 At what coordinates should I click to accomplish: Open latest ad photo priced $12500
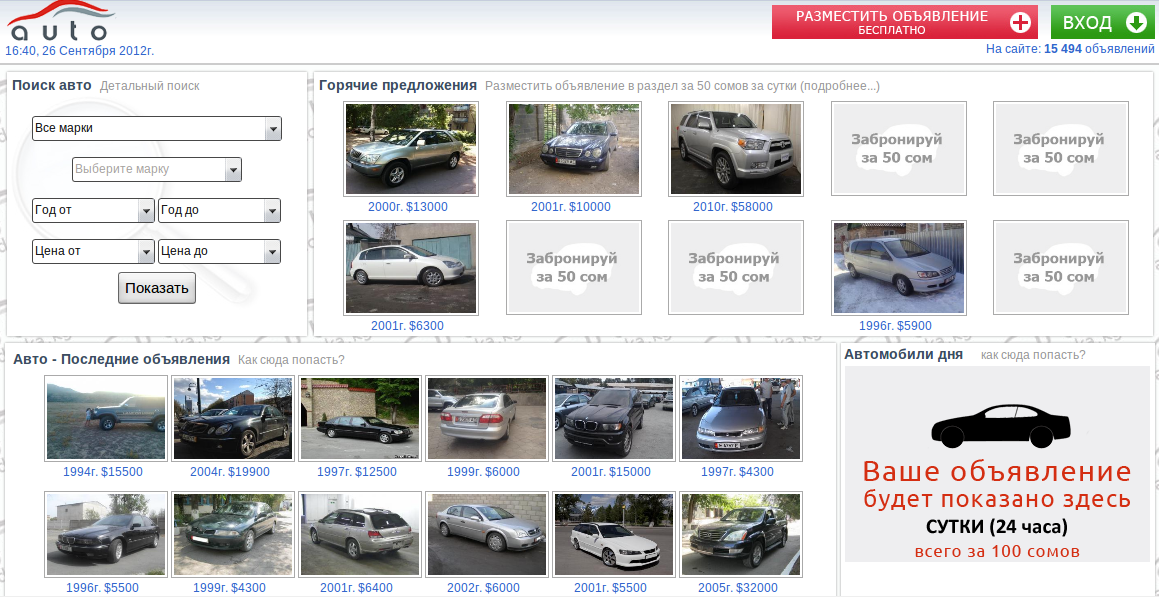360,418
